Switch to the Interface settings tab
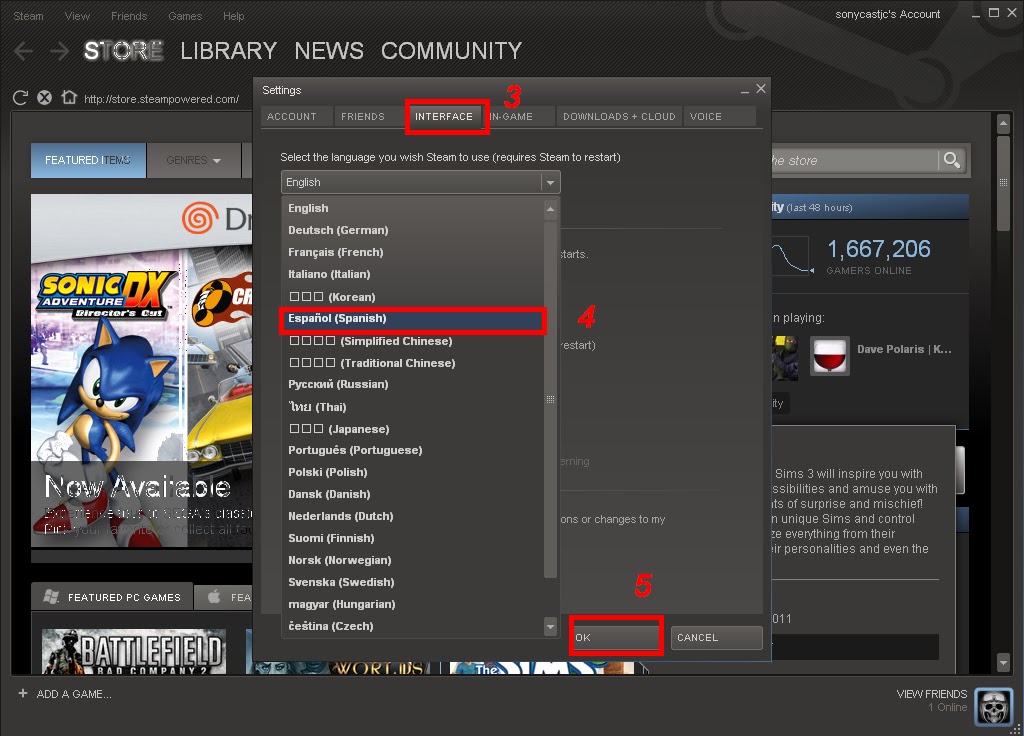1024x736 pixels. (x=443, y=116)
